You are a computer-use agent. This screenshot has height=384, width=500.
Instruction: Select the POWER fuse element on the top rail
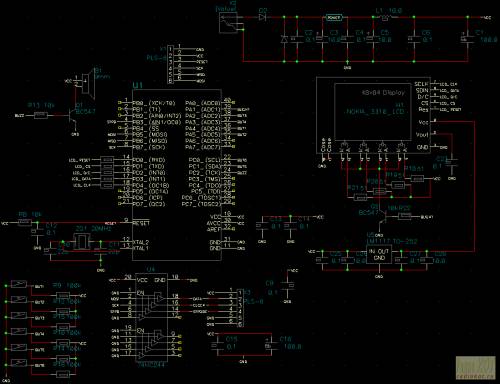(x=334, y=17)
